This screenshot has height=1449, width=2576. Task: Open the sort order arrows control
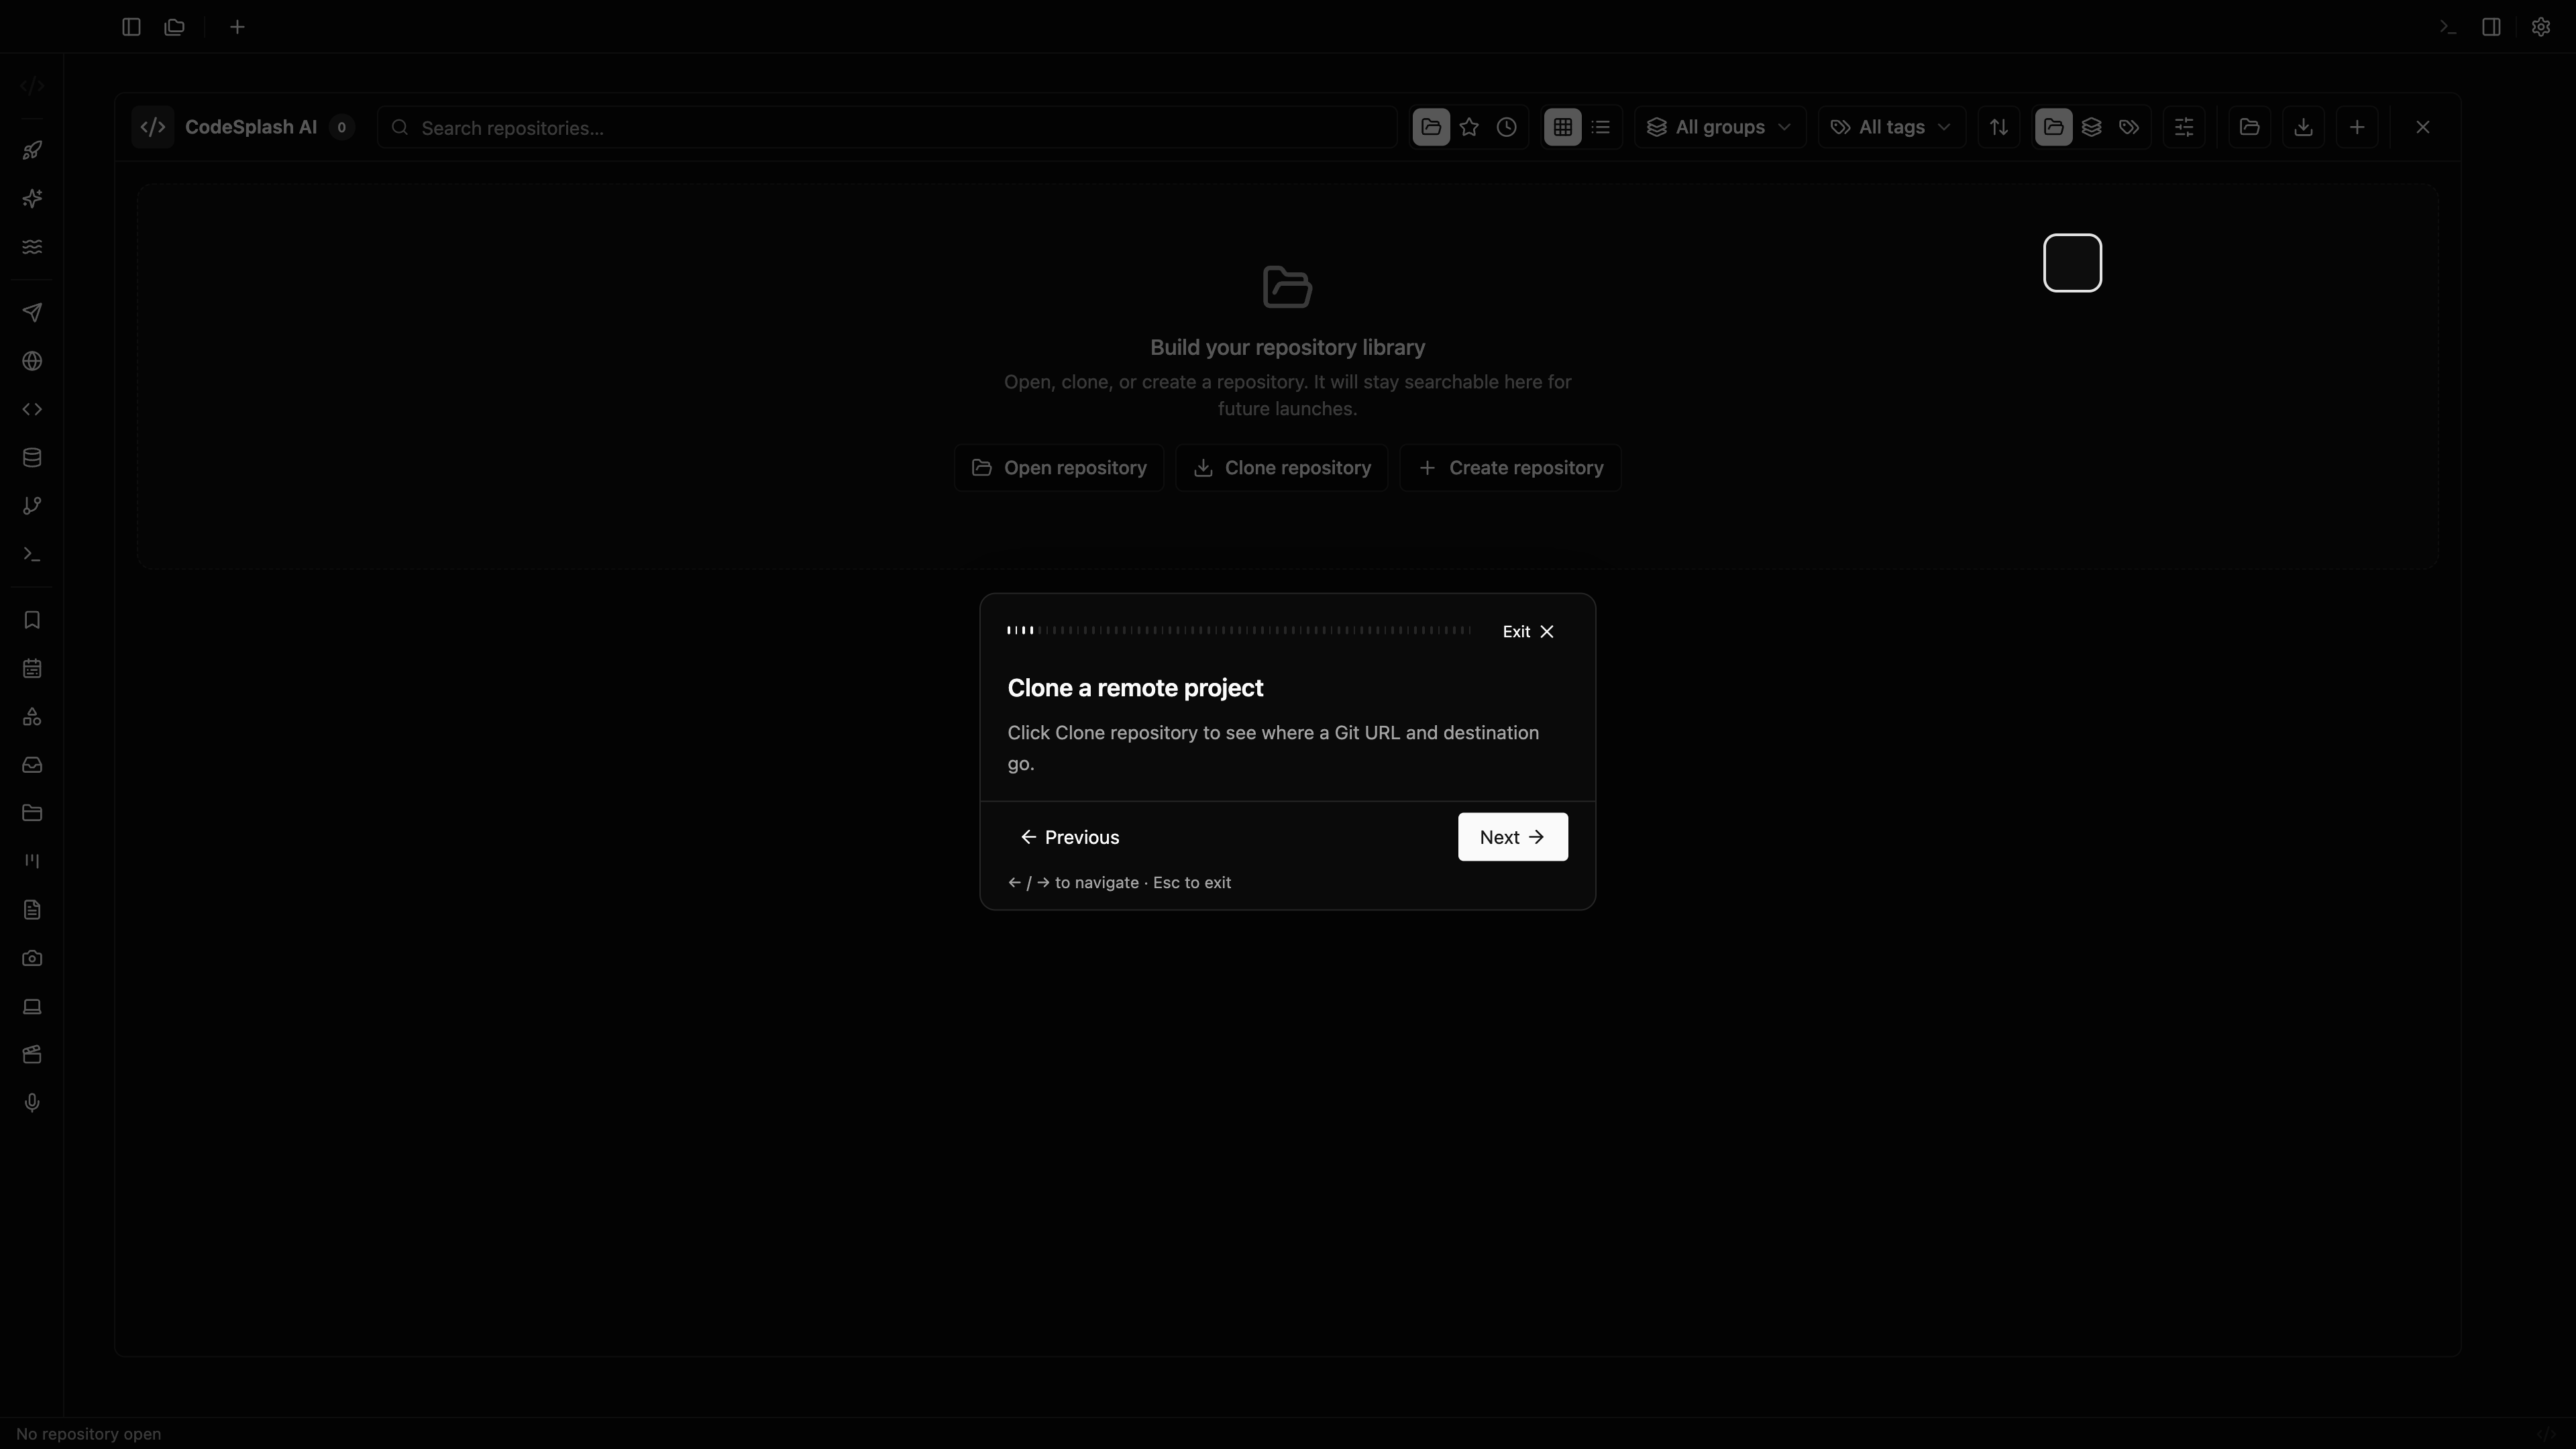tap(1999, 127)
